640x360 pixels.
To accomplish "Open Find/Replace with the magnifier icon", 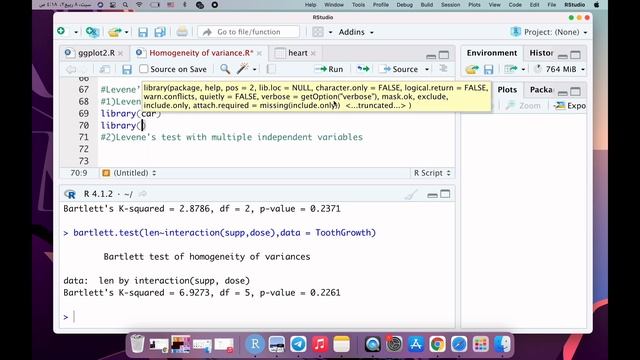I will pos(225,69).
